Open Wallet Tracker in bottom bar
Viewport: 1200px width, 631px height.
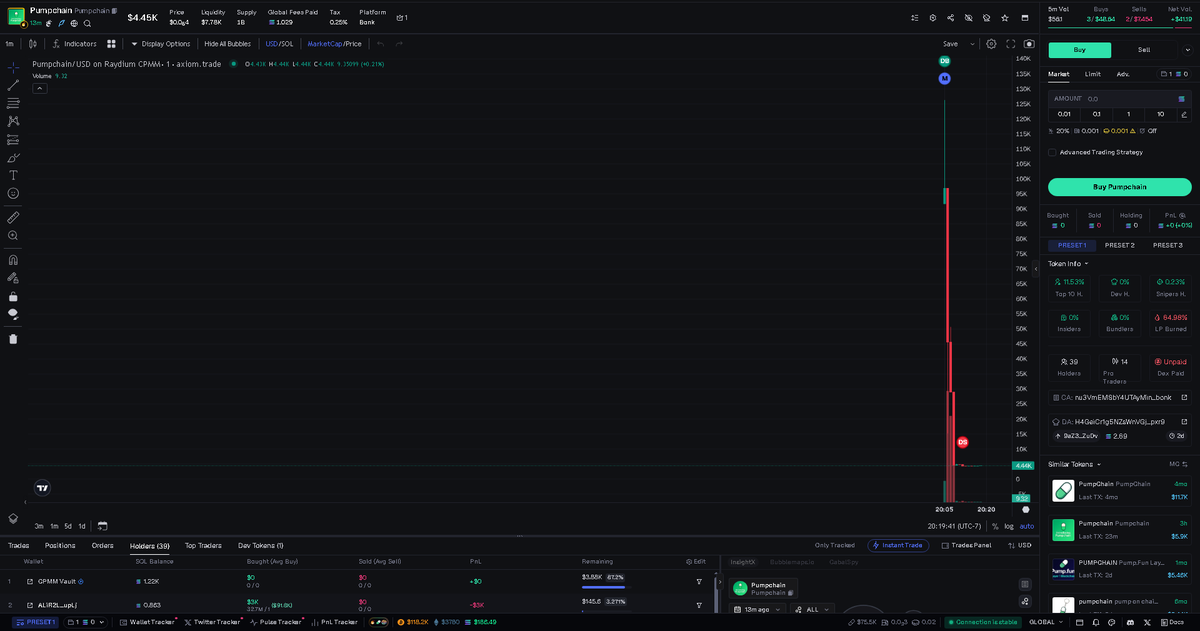[146, 622]
